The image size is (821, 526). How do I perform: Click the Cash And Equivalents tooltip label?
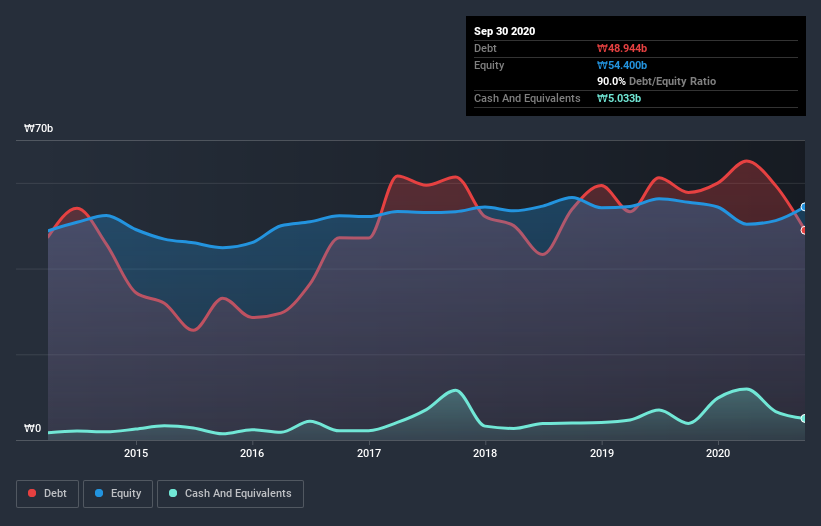(x=527, y=98)
